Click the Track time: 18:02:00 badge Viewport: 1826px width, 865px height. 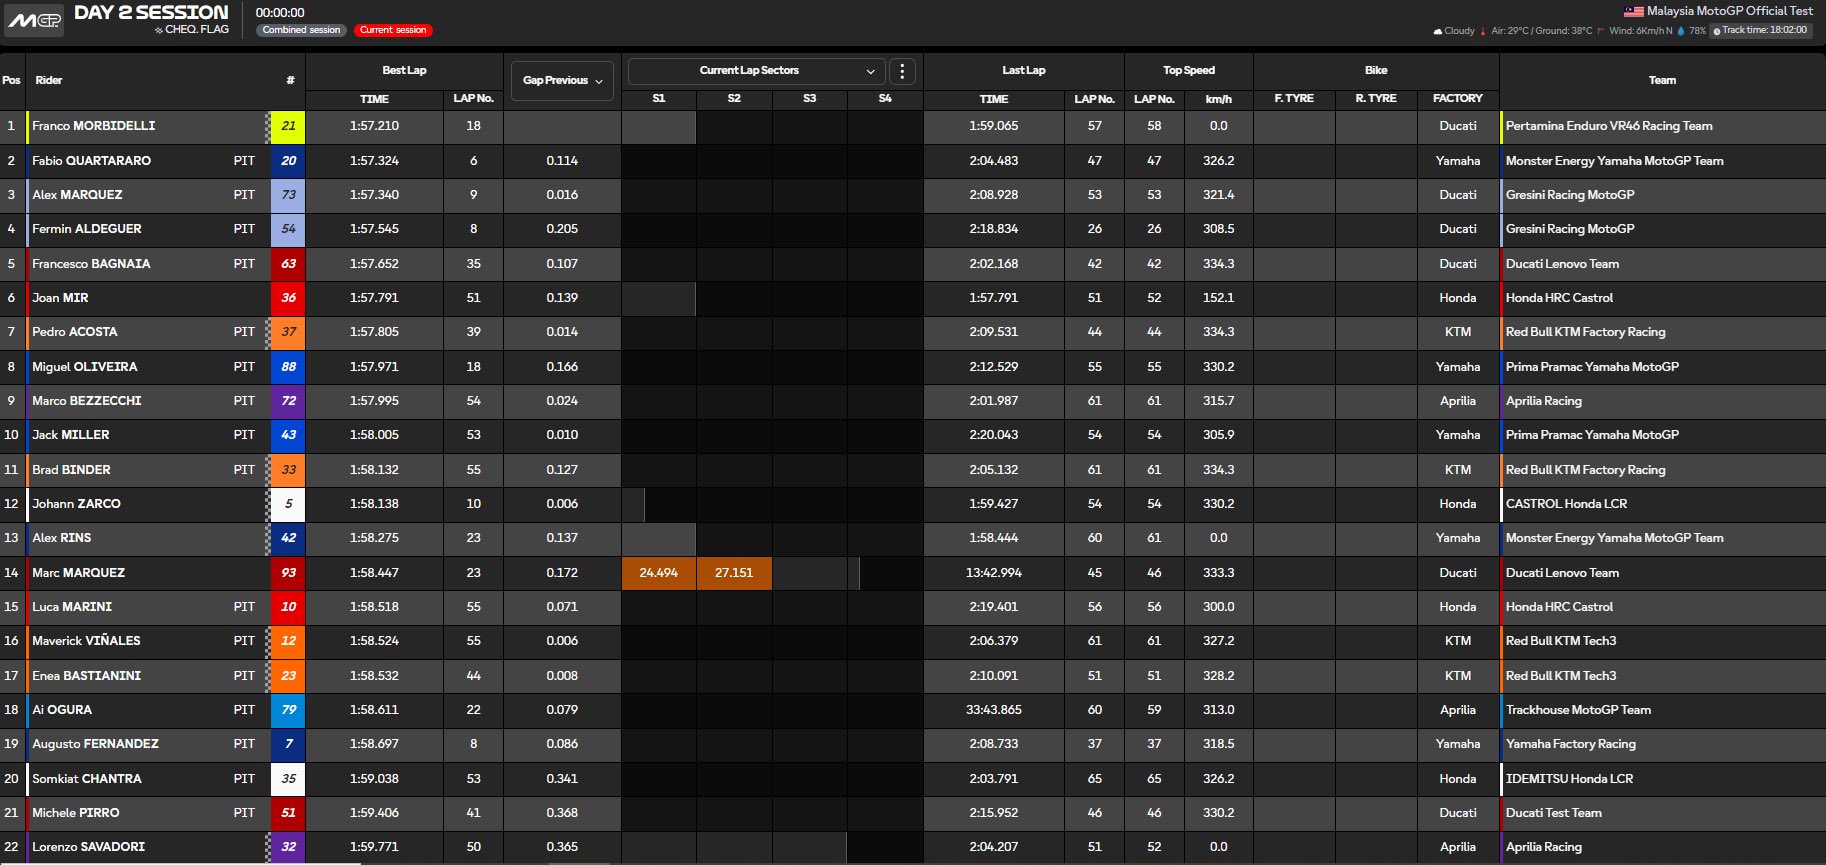click(x=1760, y=31)
